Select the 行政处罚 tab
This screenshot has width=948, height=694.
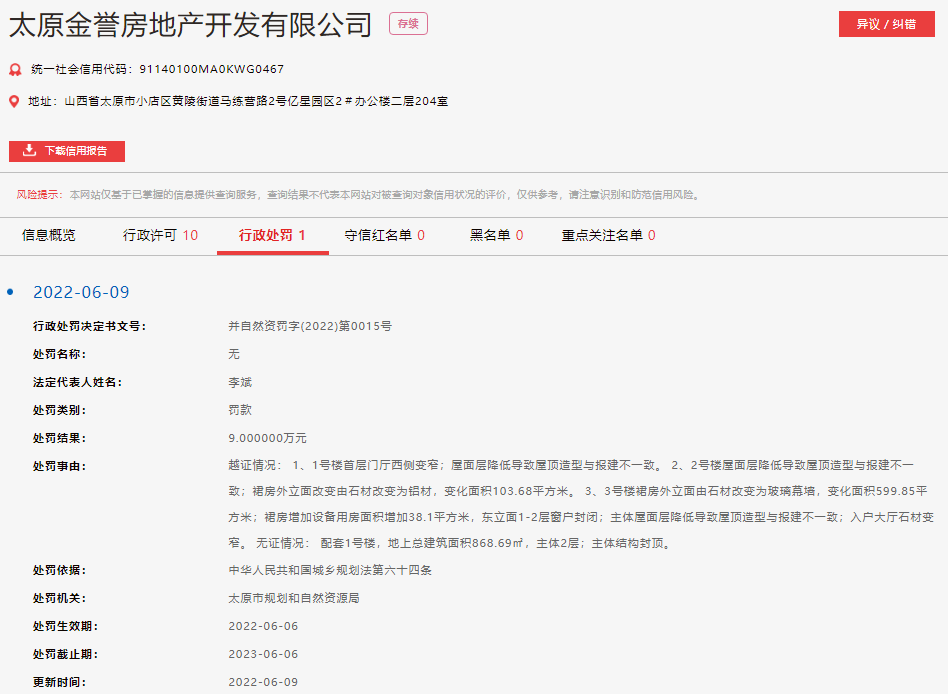[272, 235]
